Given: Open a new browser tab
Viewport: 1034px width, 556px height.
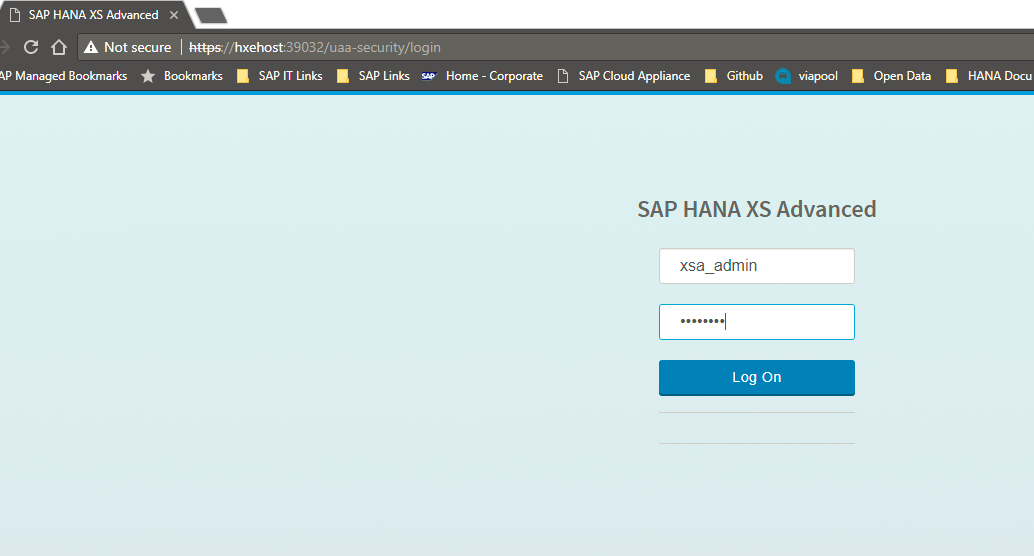Looking at the screenshot, I should point(211,15).
